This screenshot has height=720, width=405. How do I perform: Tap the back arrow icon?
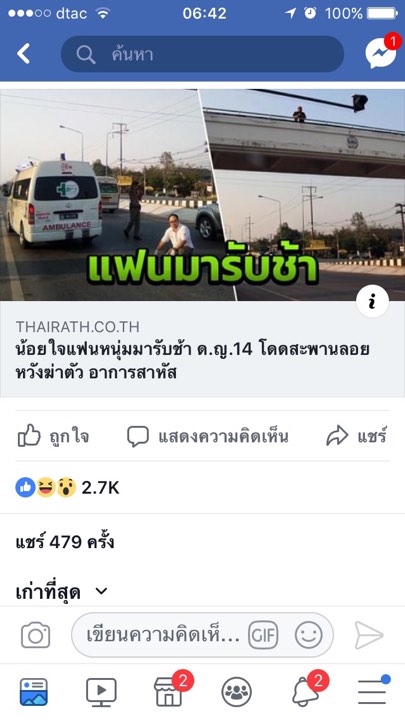tap(23, 54)
